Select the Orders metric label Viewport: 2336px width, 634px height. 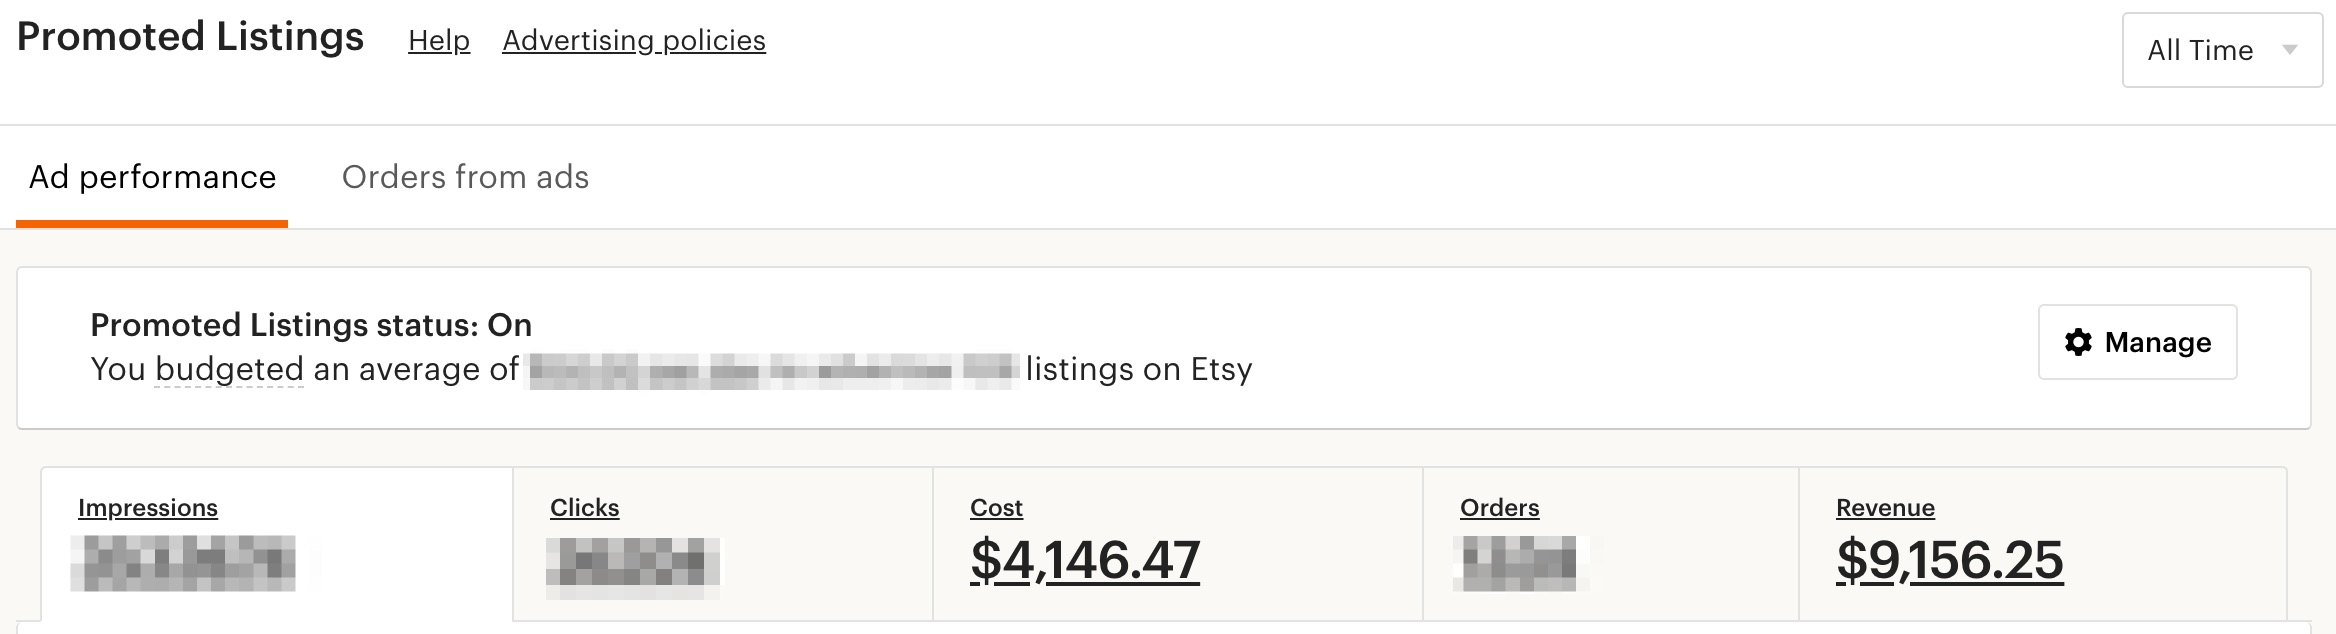pyautogui.click(x=1499, y=508)
